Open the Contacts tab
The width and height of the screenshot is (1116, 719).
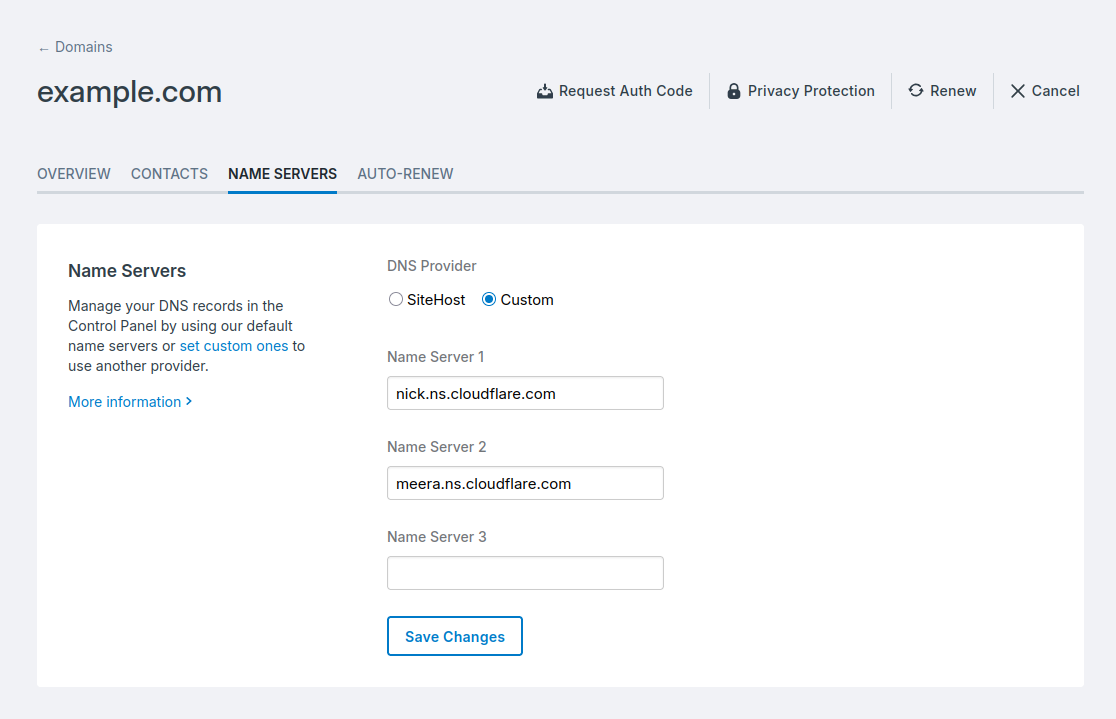click(169, 173)
